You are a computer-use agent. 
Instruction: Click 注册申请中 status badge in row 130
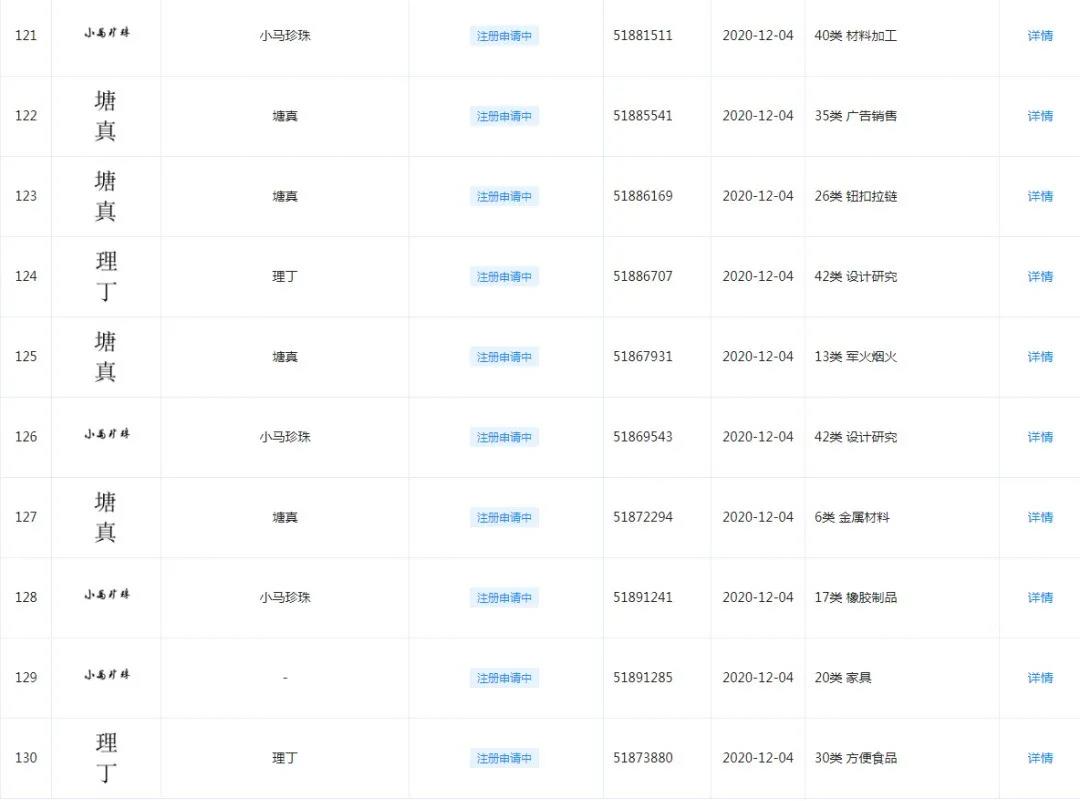504,758
